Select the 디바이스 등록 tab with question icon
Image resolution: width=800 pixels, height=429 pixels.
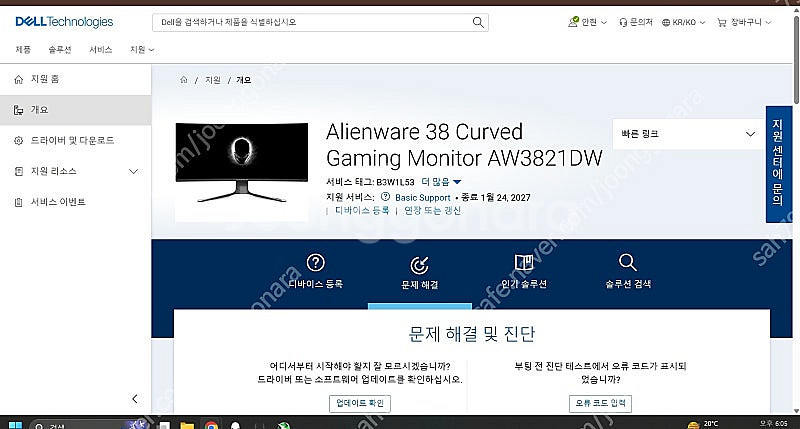pos(315,271)
